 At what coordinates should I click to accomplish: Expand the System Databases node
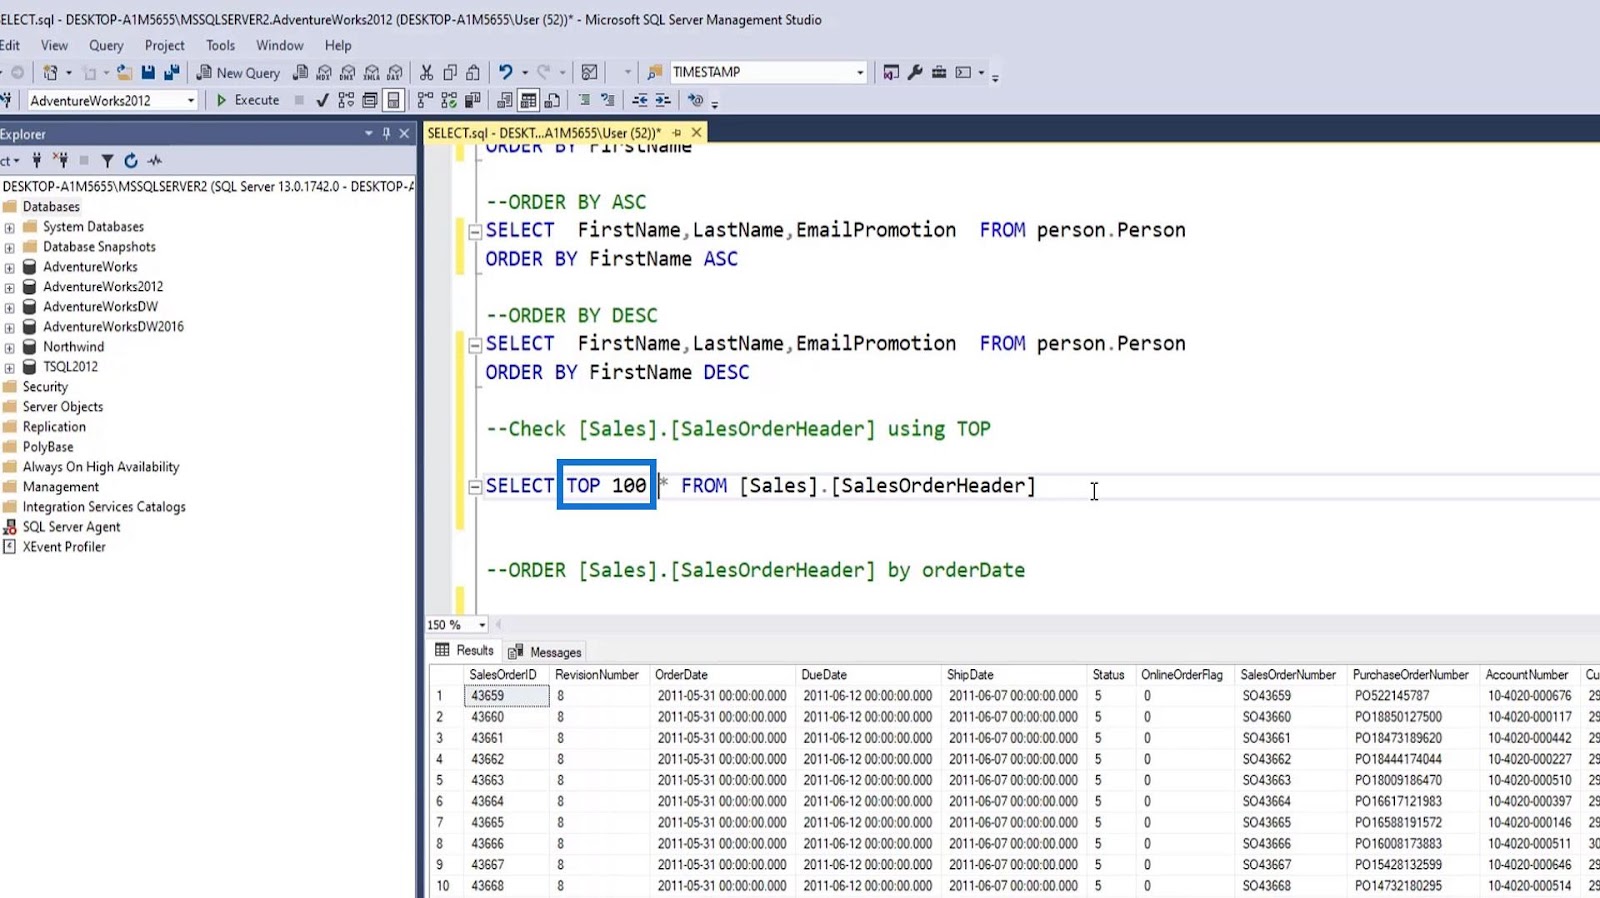[9, 227]
